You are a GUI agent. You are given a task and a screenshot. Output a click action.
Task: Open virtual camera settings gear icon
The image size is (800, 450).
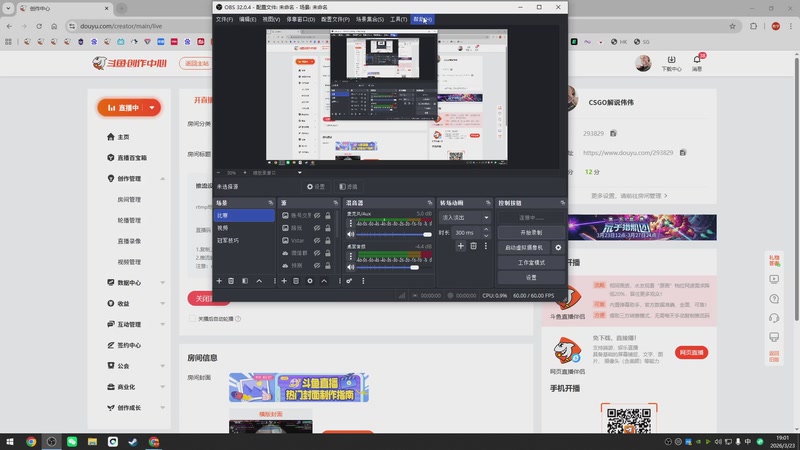point(558,247)
